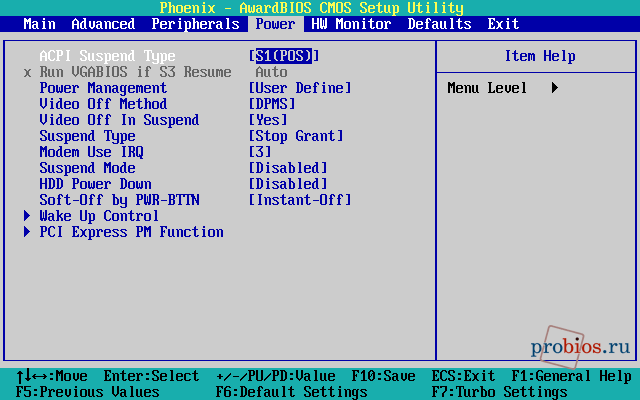This screenshot has height=400, width=640.
Task: Open the Main menu tab
Action: tap(40, 24)
